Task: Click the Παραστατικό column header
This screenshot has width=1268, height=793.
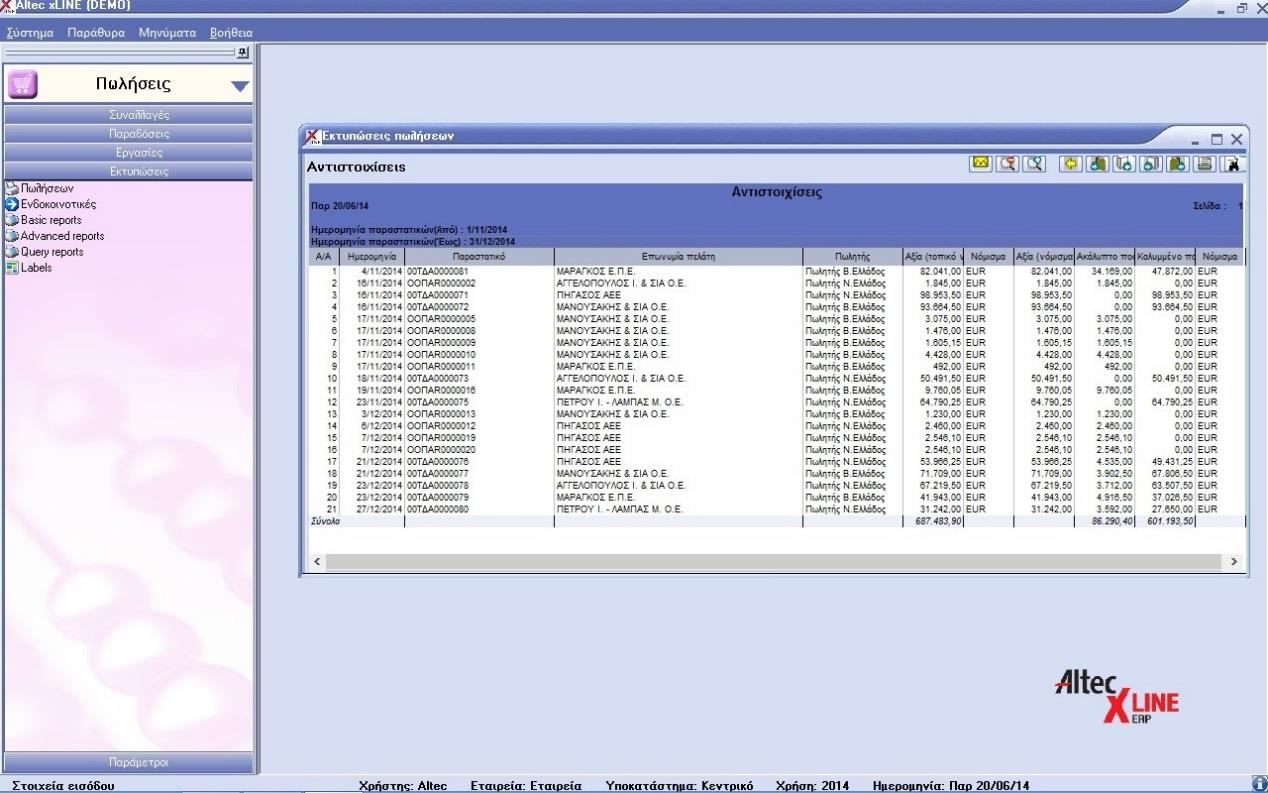Action: pos(479,257)
